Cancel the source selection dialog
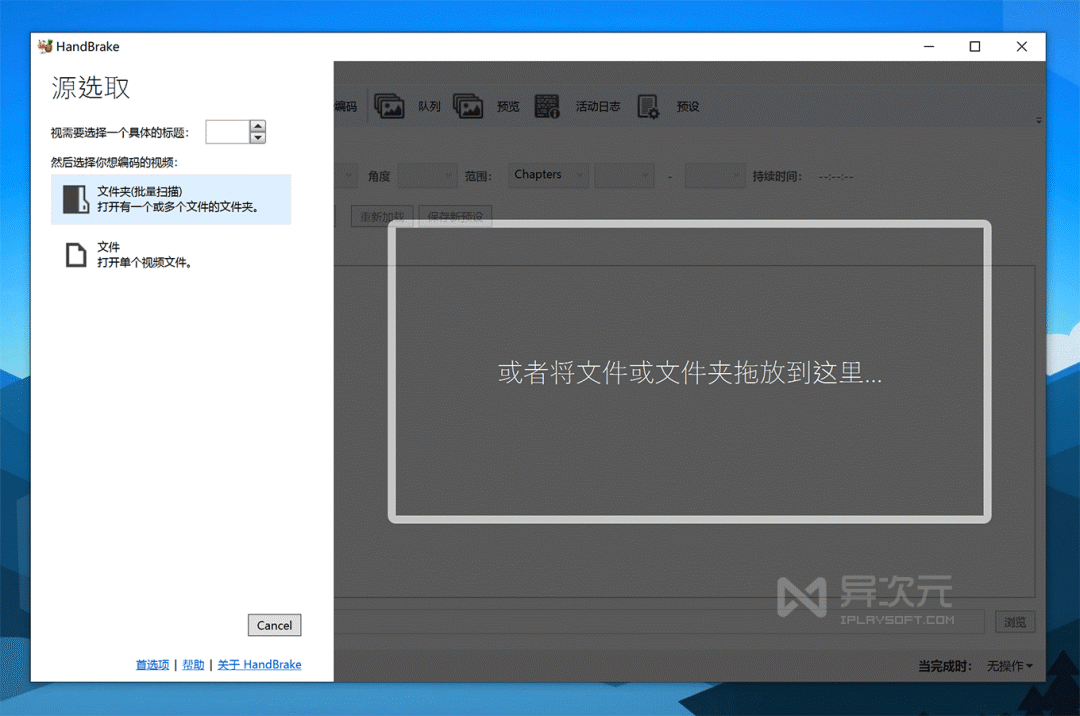The height and width of the screenshot is (716, 1080). point(274,625)
